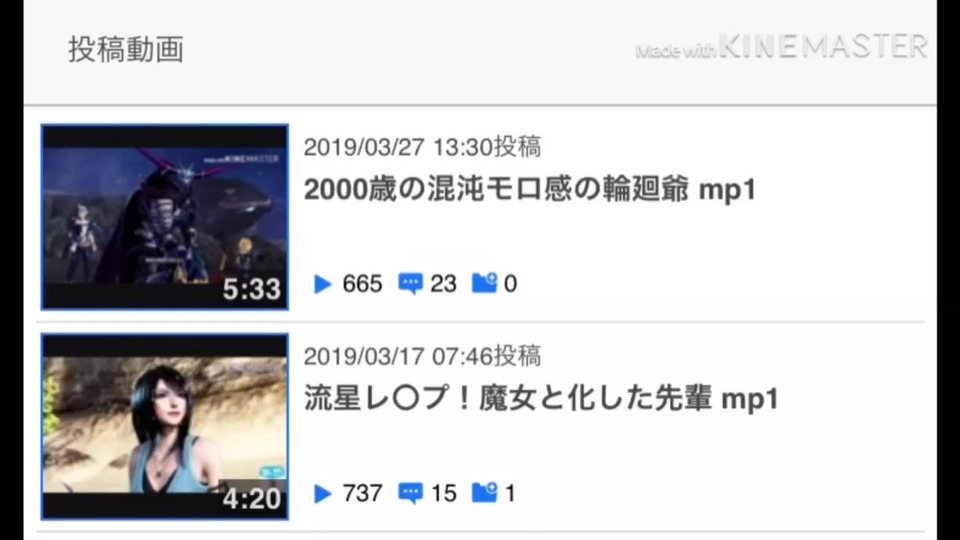Click play-count icon of the 737-view video
The height and width of the screenshot is (540, 960).
[323, 493]
